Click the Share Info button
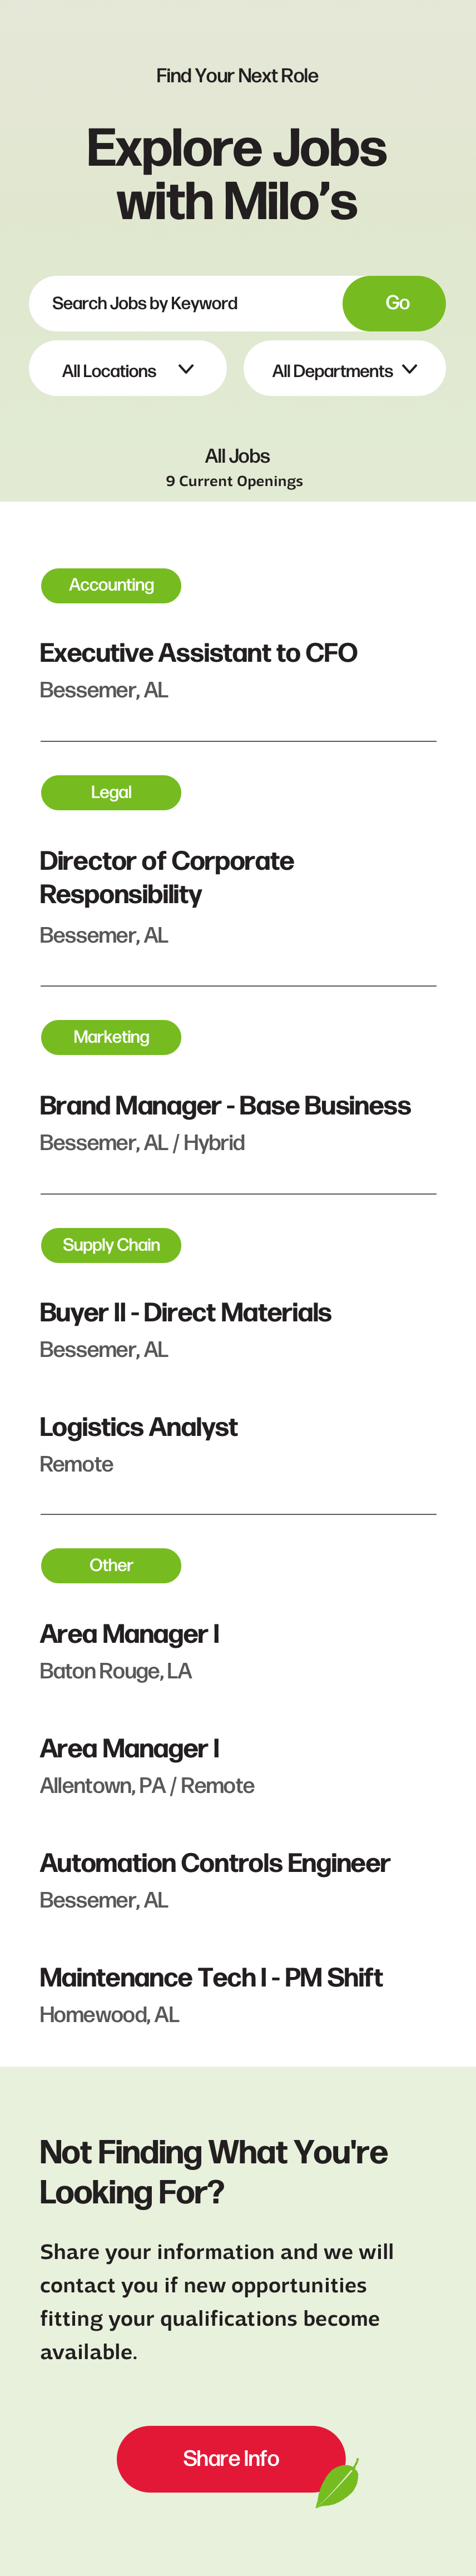 (x=231, y=2458)
